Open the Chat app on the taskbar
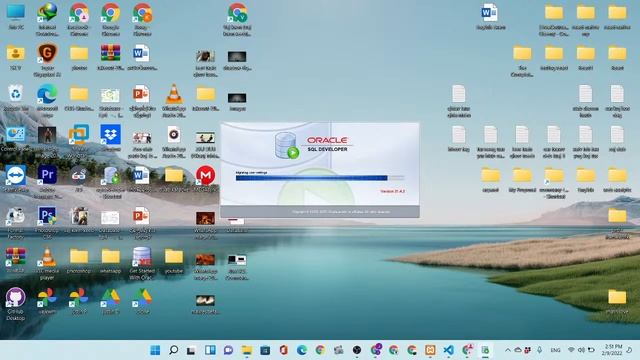Image resolution: width=640 pixels, height=360 pixels. click(228, 350)
